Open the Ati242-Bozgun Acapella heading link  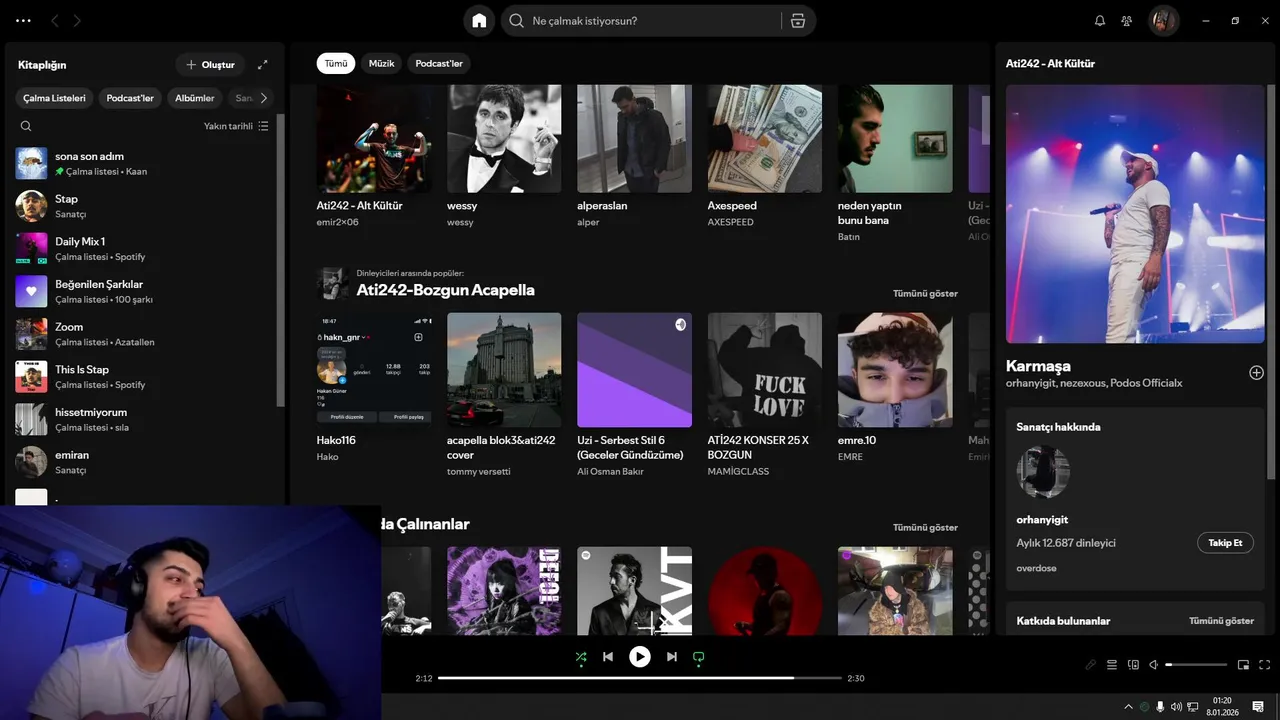pos(446,290)
